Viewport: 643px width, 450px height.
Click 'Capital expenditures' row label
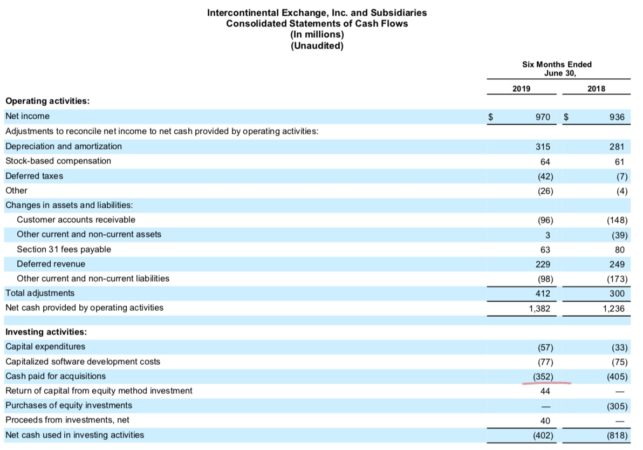pyautogui.click(x=45, y=347)
